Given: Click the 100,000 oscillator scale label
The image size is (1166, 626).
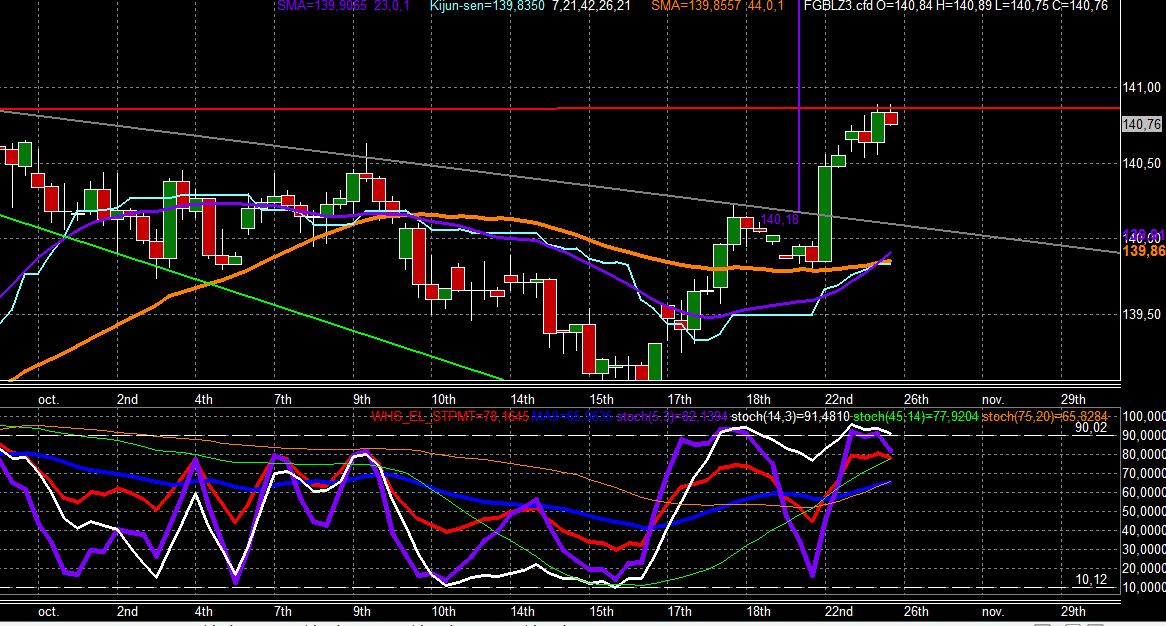Looking at the screenshot, I should point(1144,416).
